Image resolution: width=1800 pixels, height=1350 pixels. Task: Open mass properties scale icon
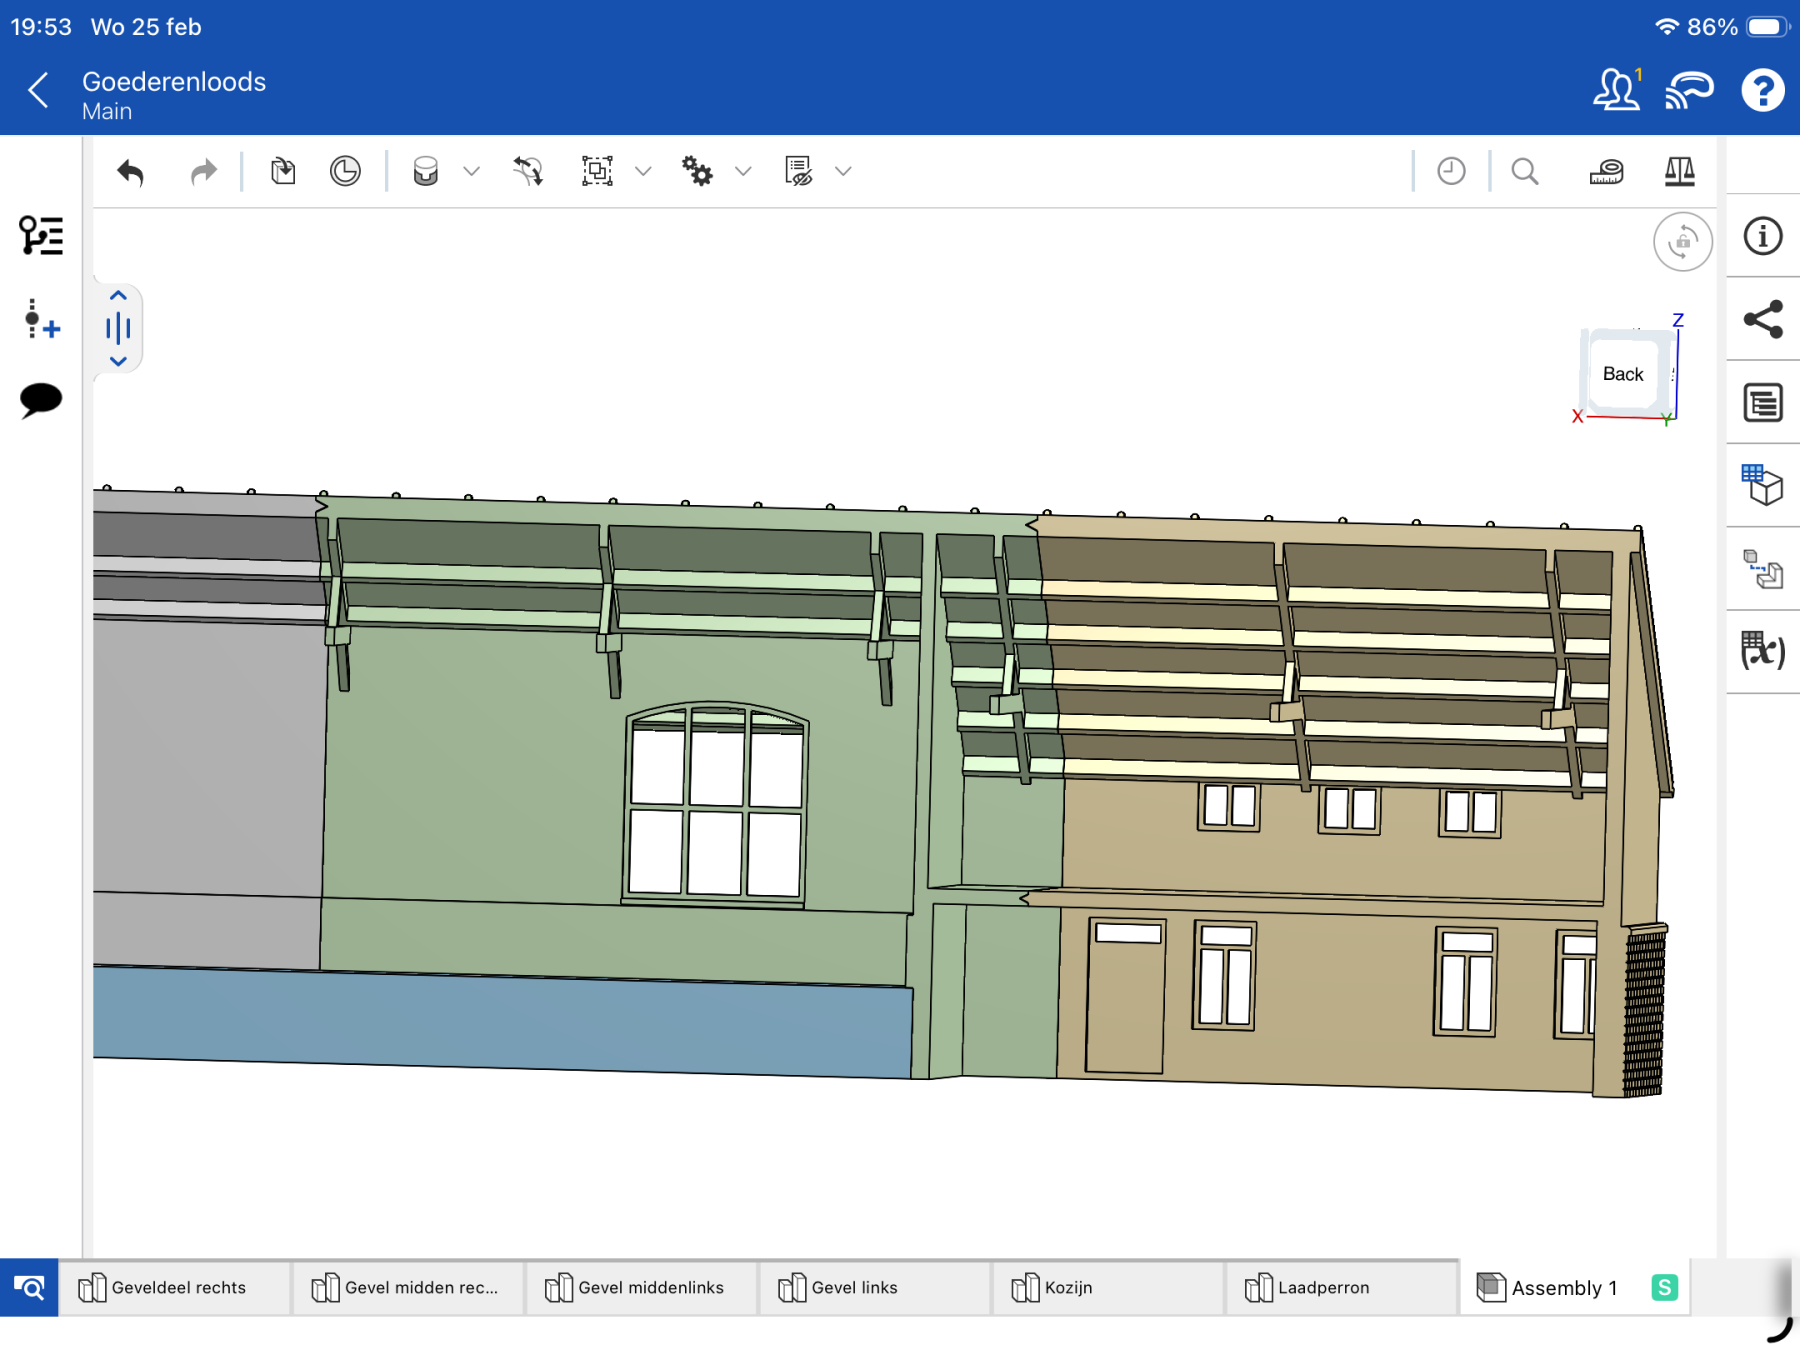point(1679,172)
